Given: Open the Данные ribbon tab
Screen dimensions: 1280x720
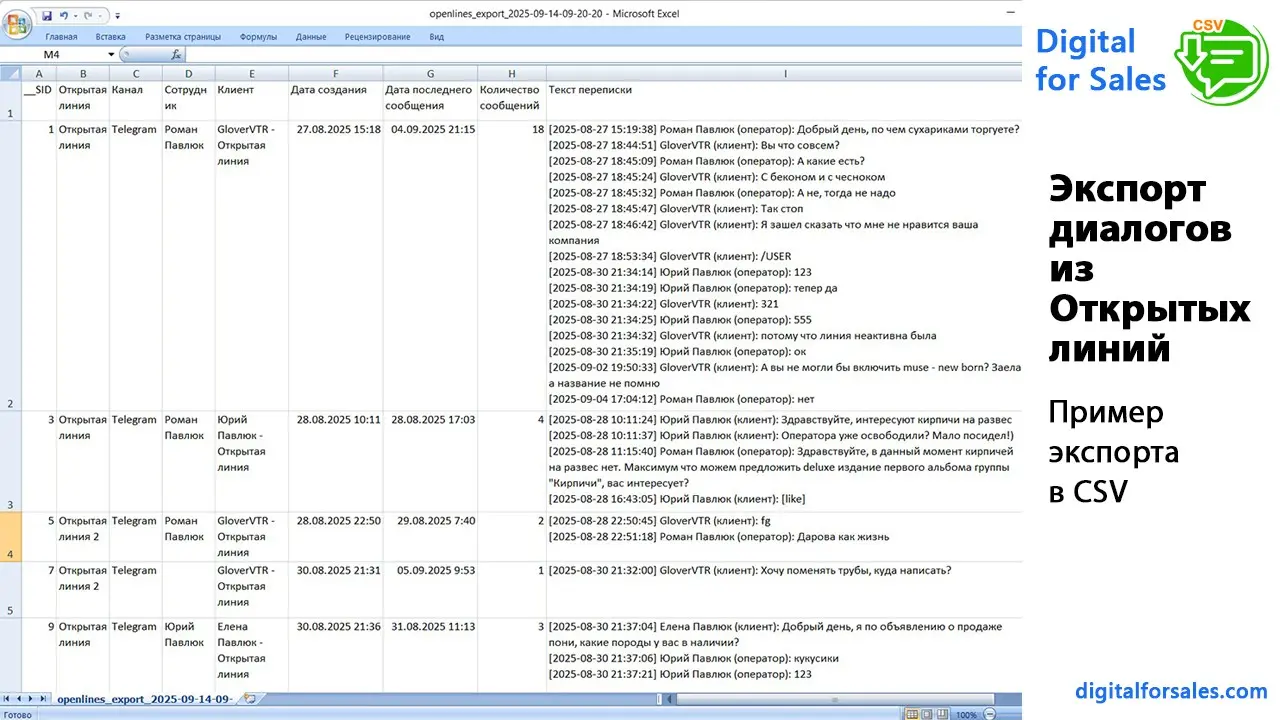Looking at the screenshot, I should click(x=311, y=37).
